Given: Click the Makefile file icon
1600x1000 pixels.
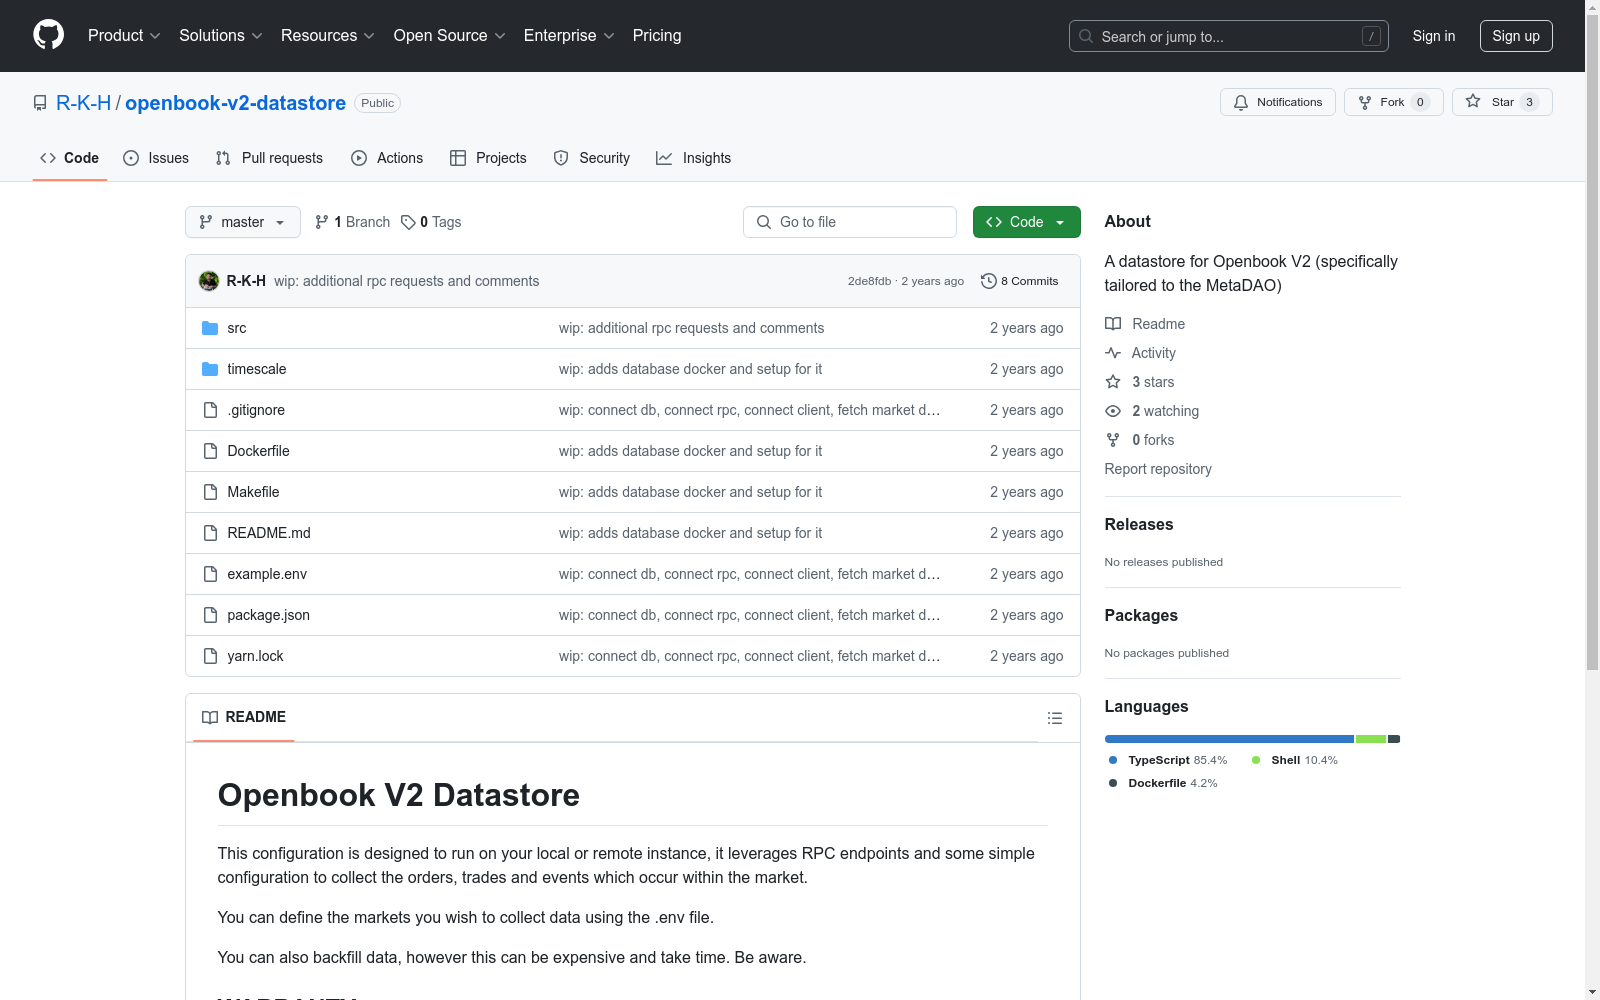Looking at the screenshot, I should 210,492.
